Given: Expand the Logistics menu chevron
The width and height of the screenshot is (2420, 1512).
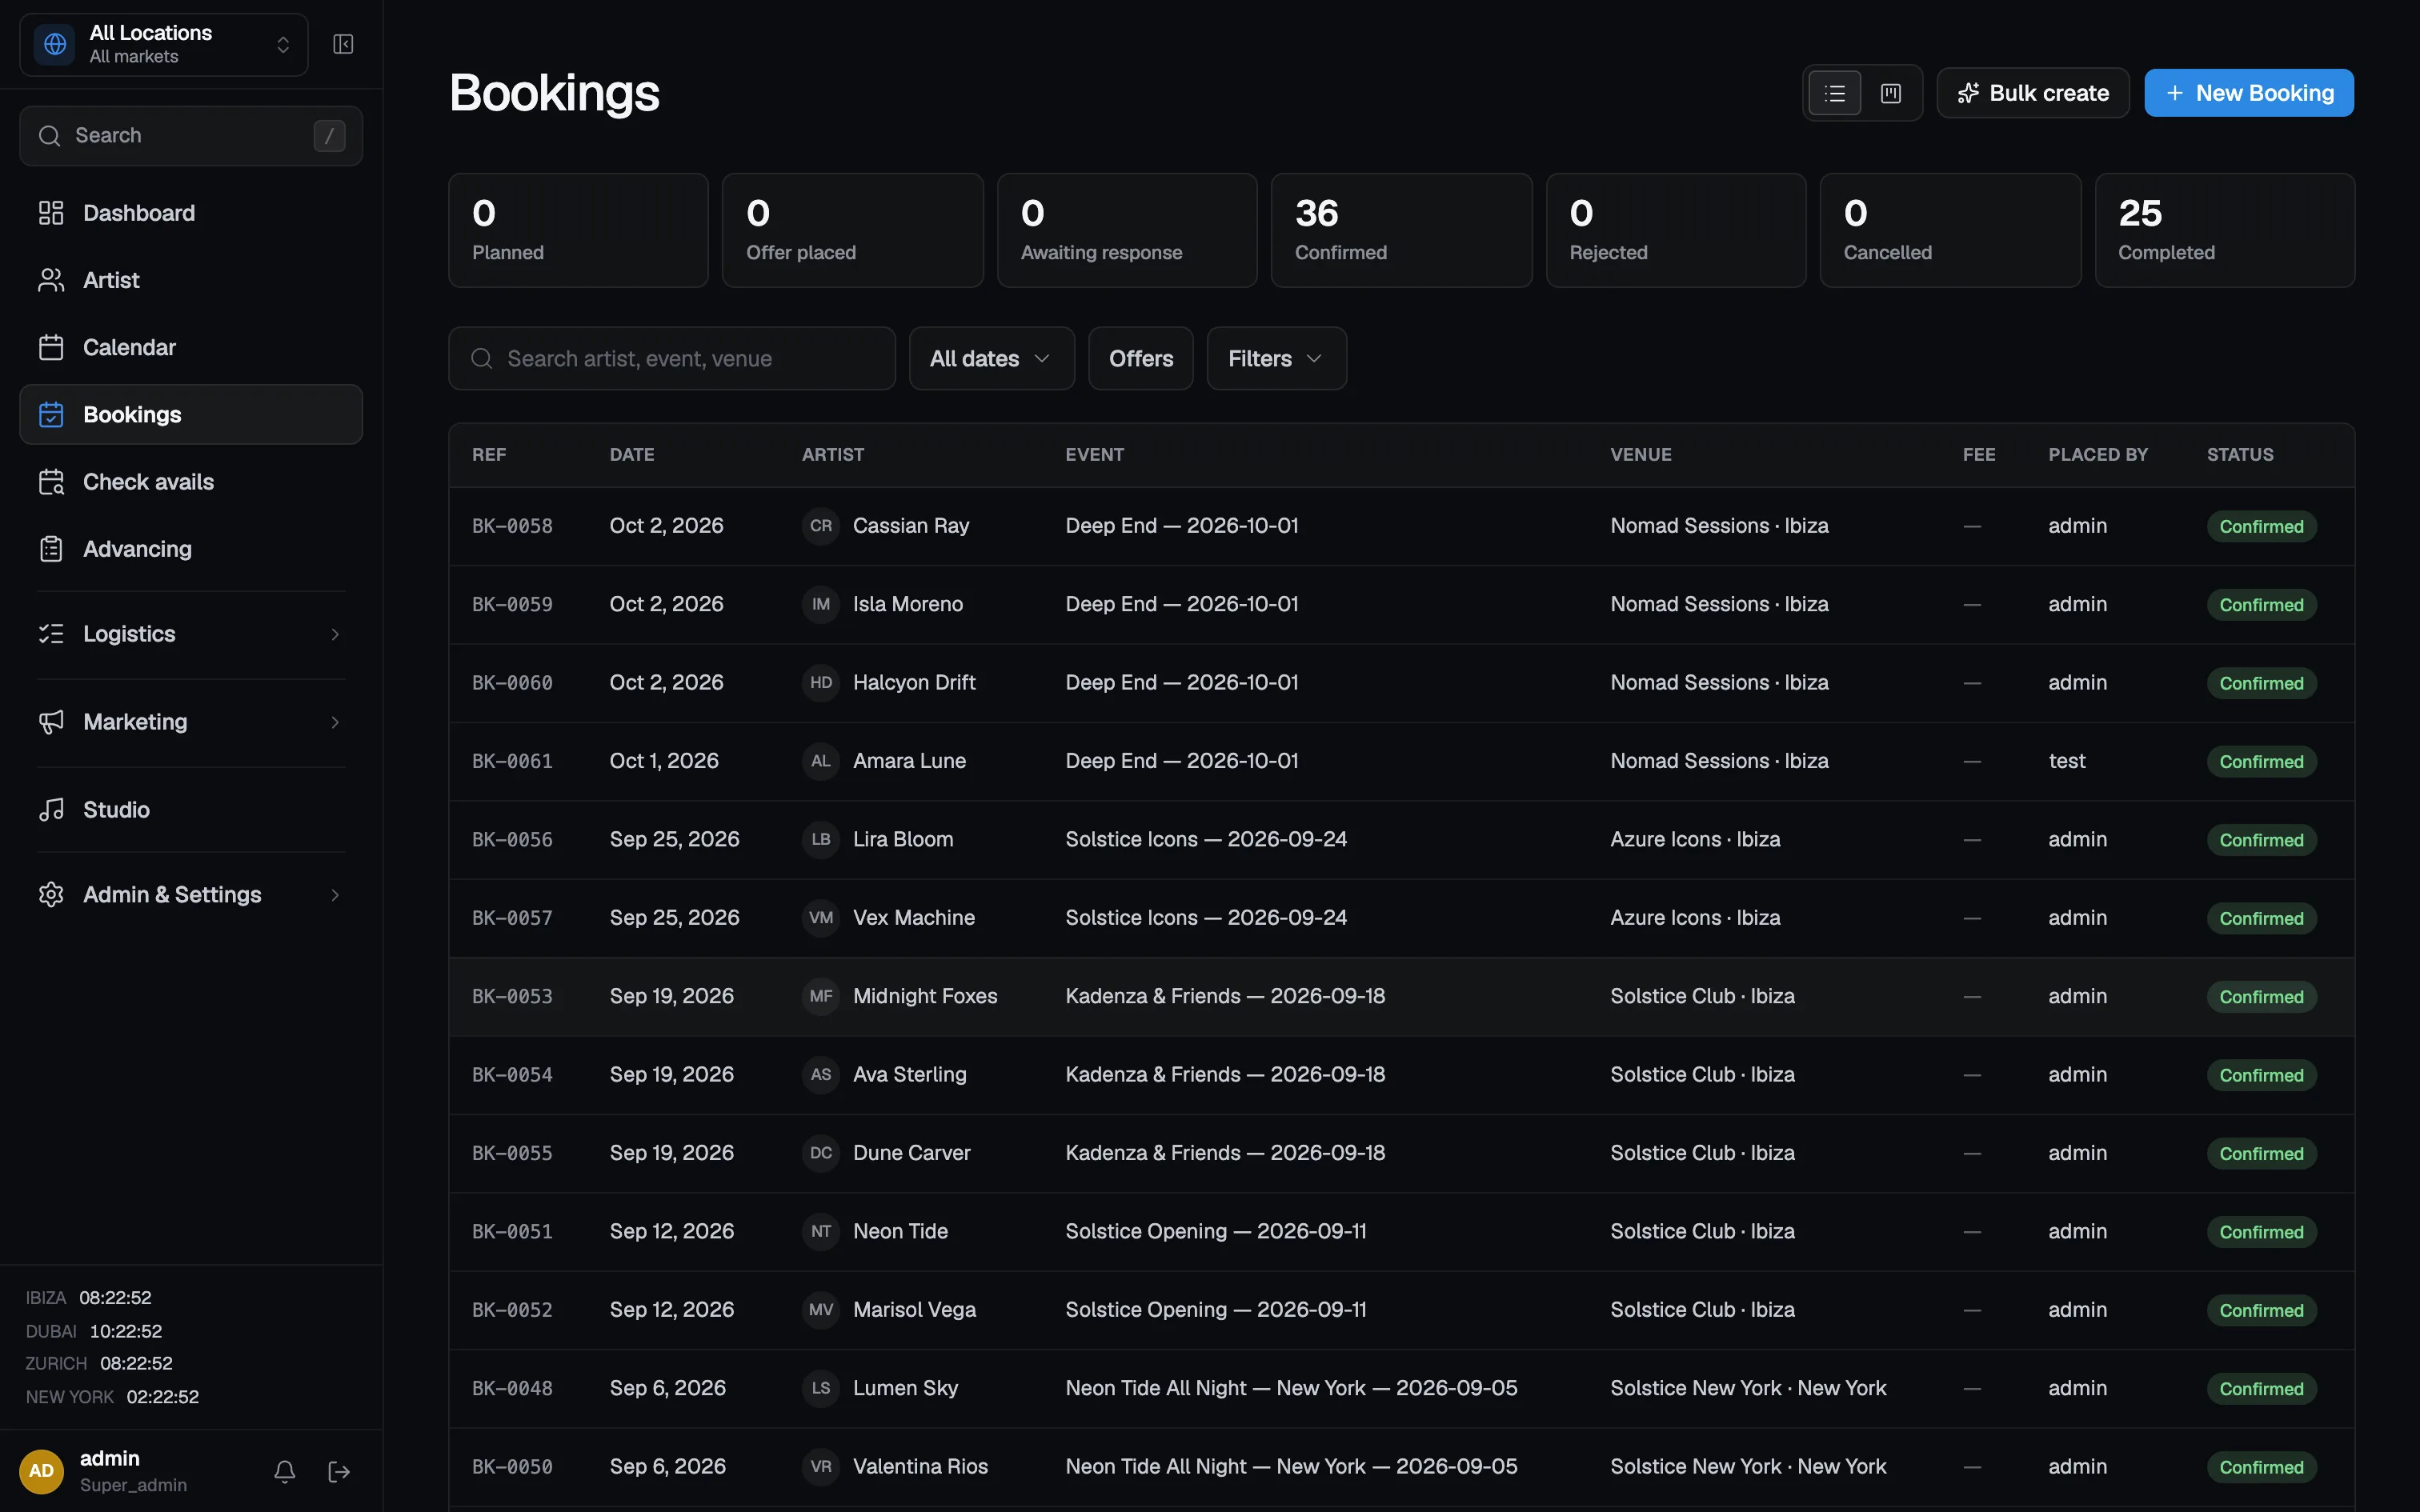Looking at the screenshot, I should tap(335, 634).
